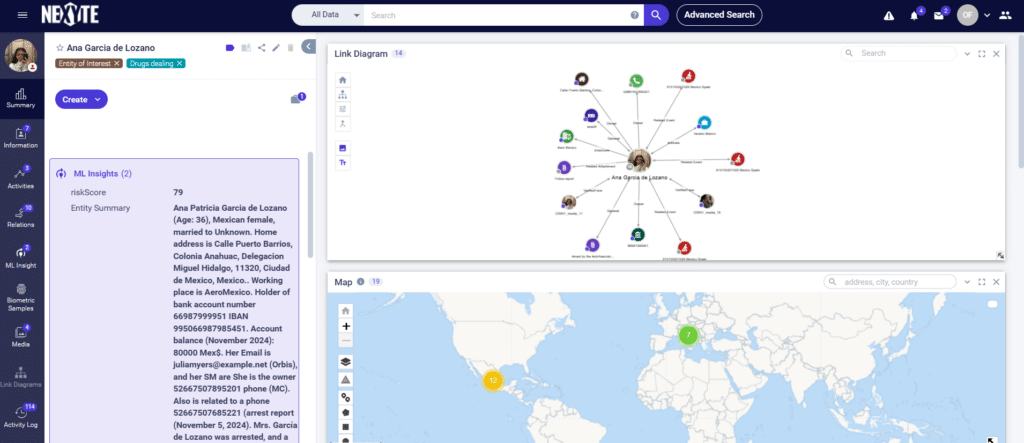1024x443 pixels.
Task: Remove the Drugs dealing tag
Action: point(180,63)
